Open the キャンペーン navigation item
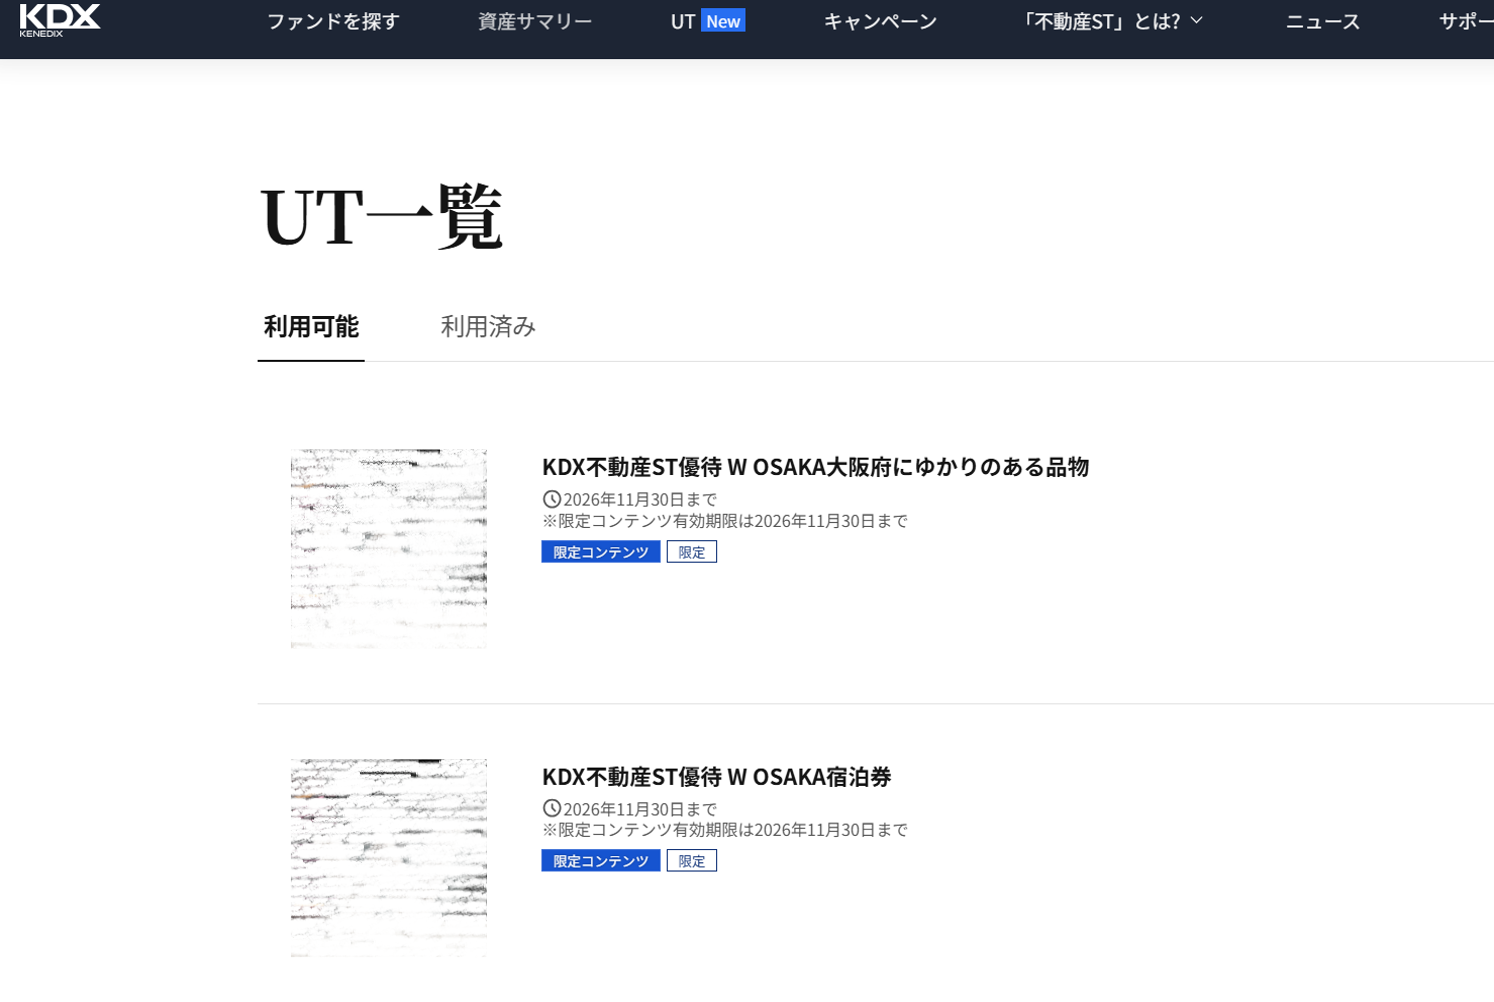1494x1002 pixels. point(880,21)
